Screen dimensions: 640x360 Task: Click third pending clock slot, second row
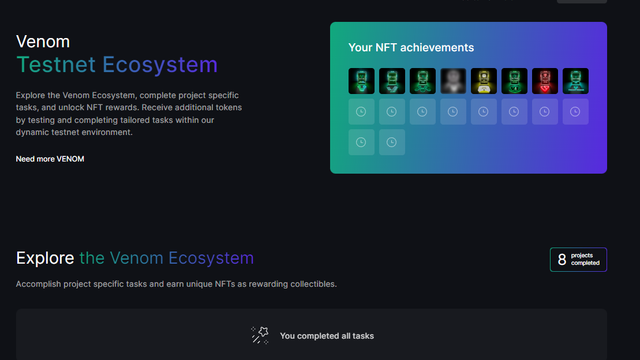(422, 111)
